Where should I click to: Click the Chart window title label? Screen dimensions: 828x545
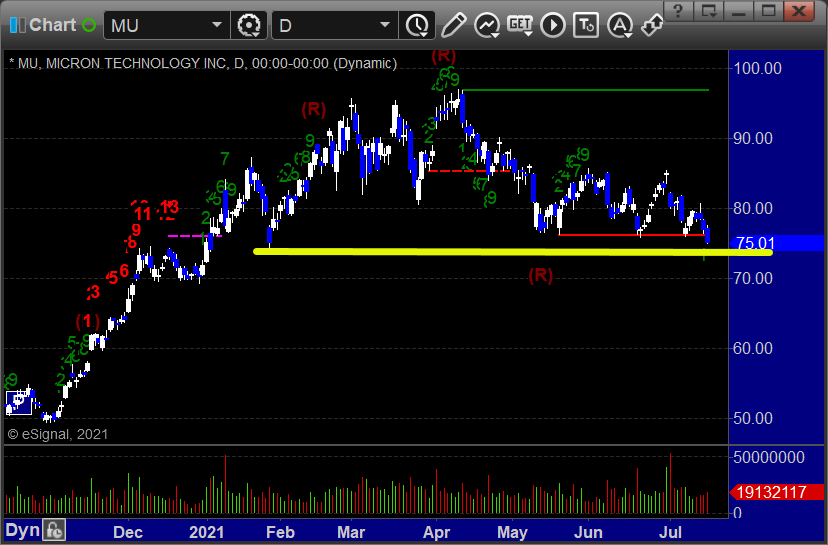pos(52,25)
